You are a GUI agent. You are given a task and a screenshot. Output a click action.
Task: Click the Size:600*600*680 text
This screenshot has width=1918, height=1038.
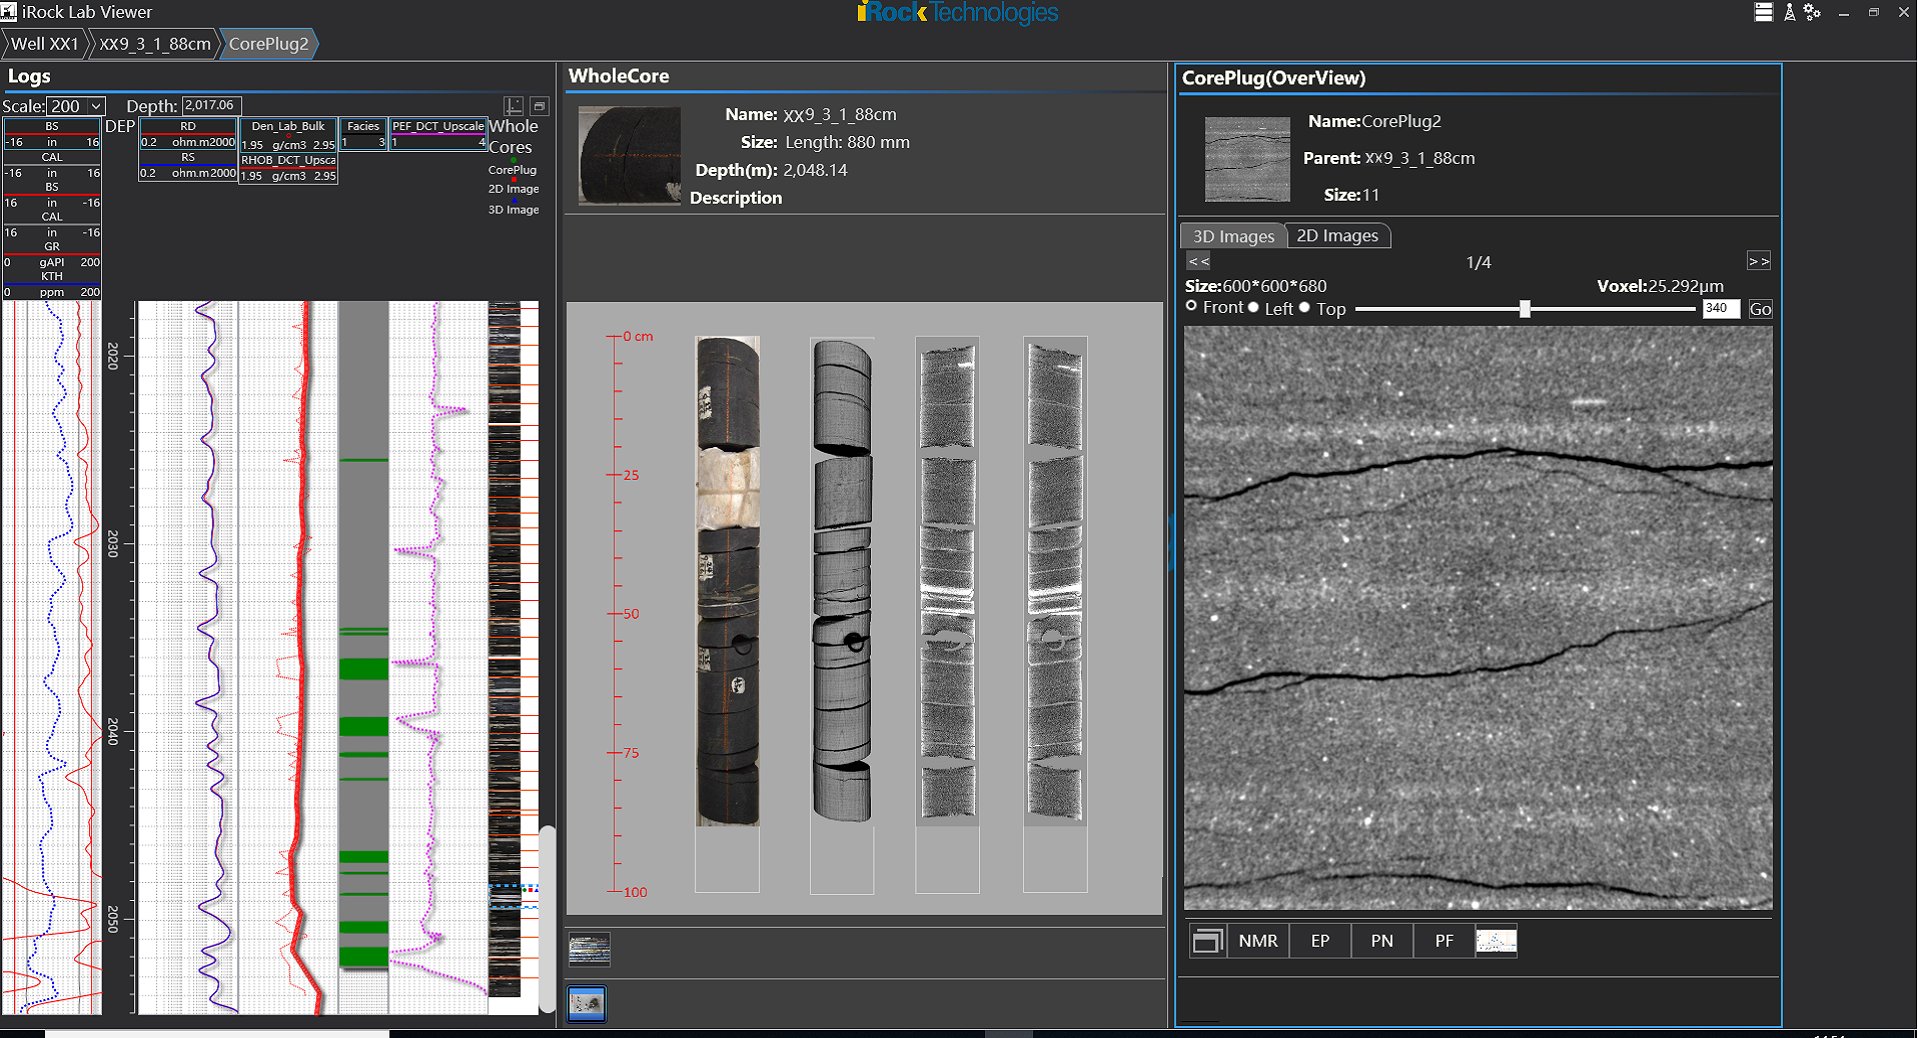click(x=1256, y=286)
